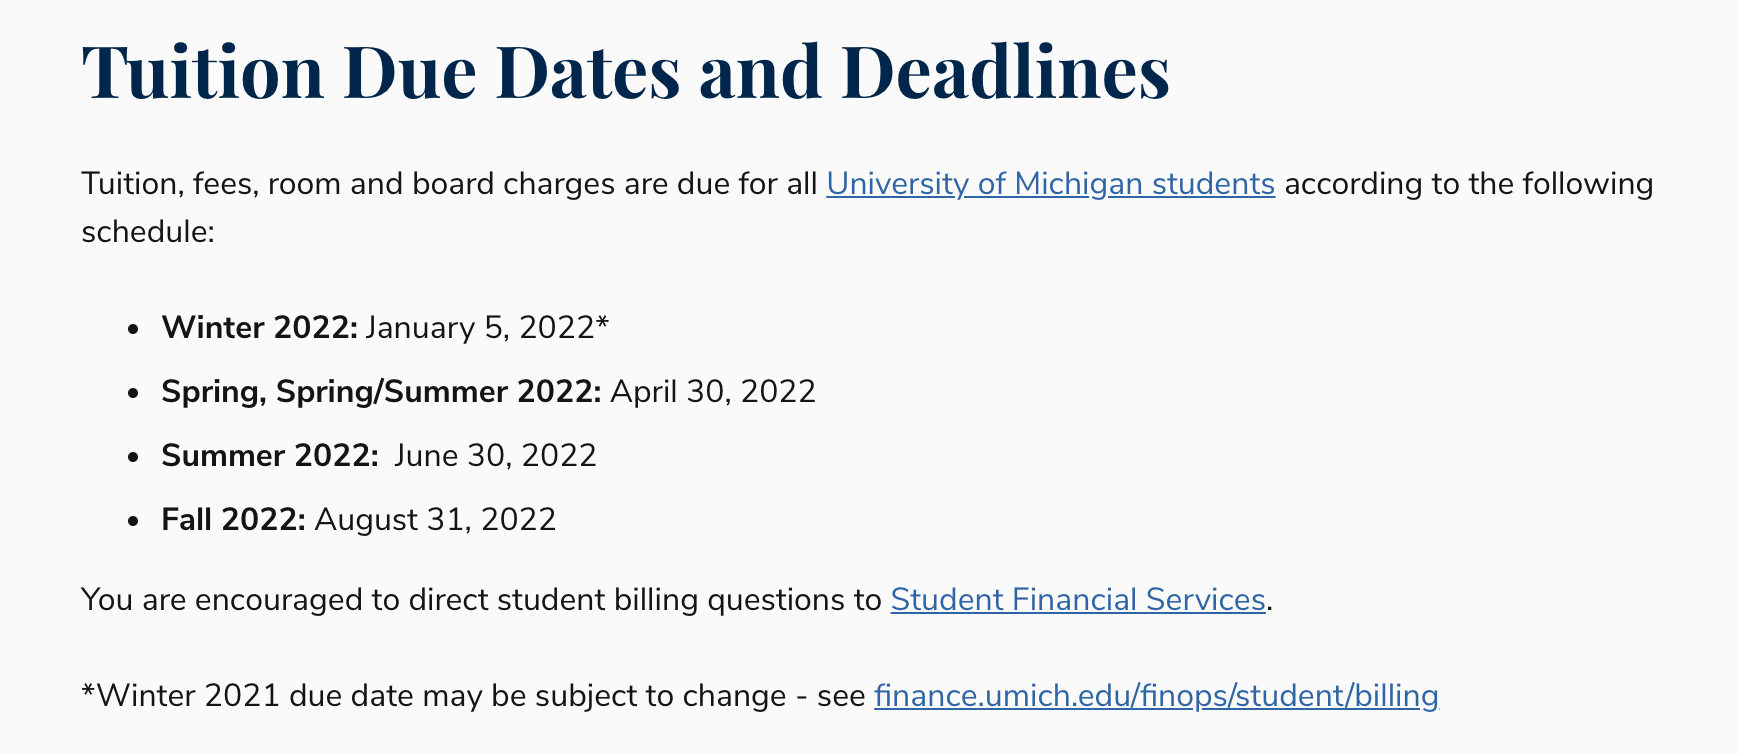Select the bold 'Winter 2022:' label
Screen dimensions: 1738x754
click(x=260, y=328)
